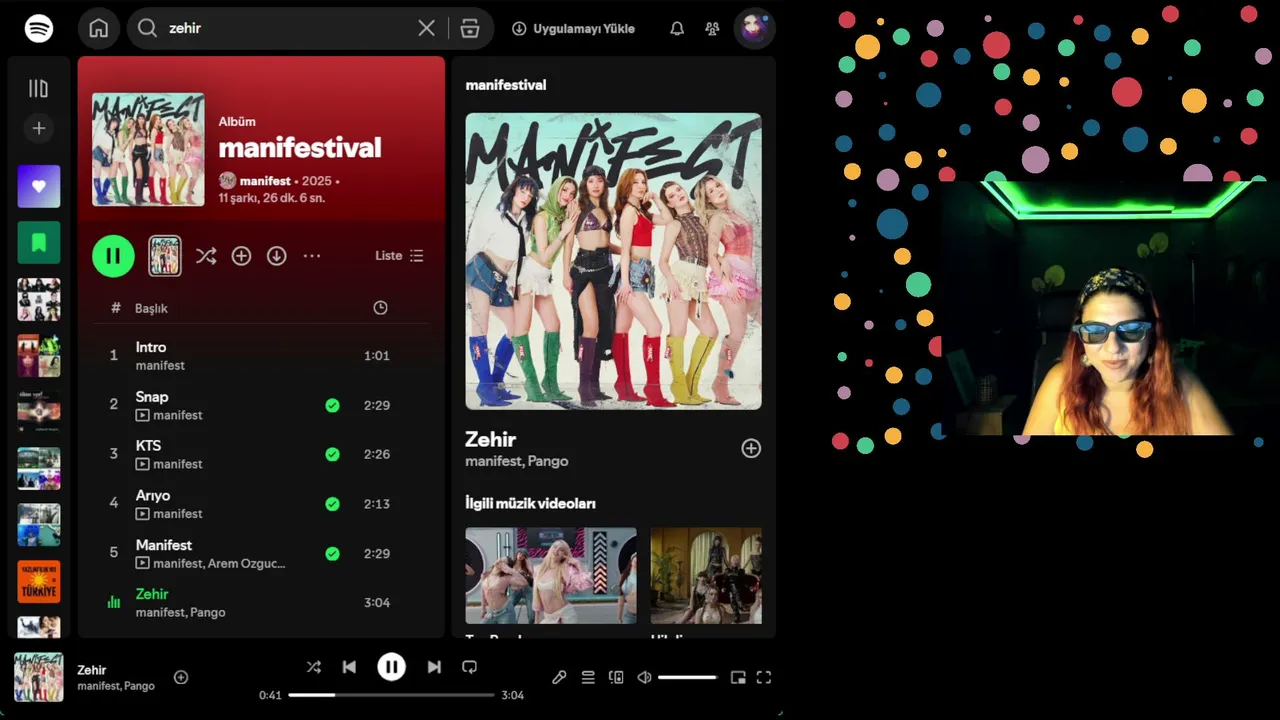Click the Zehir title in the right panel
Viewport: 1280px width, 720px height.
click(x=490, y=439)
